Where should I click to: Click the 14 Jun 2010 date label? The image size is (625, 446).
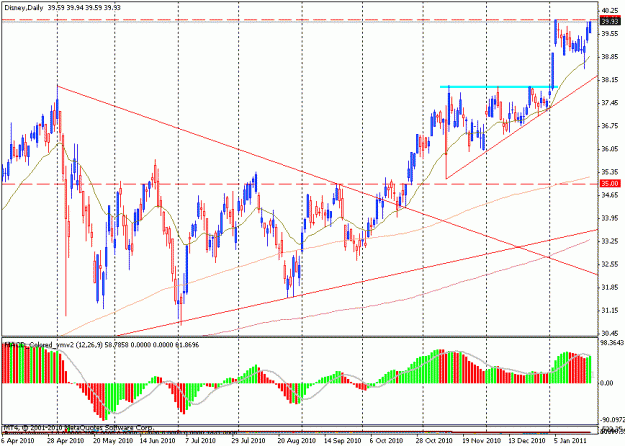(158, 441)
